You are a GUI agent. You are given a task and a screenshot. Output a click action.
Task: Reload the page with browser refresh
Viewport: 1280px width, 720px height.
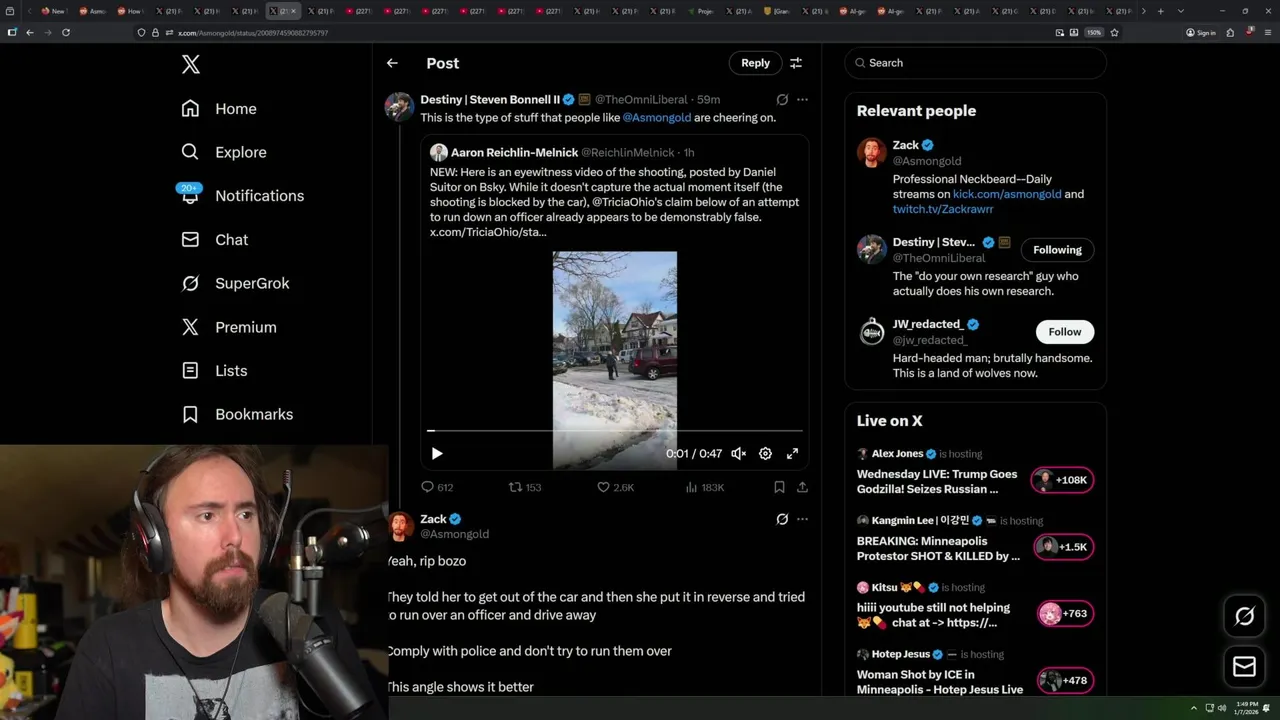click(x=66, y=32)
